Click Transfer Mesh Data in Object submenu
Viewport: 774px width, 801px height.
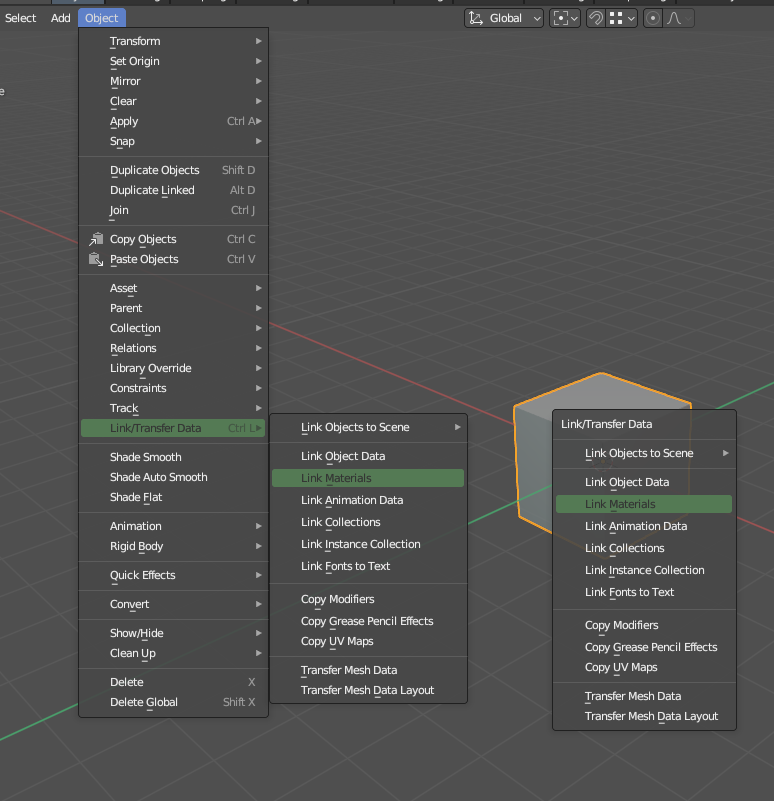[368, 670]
